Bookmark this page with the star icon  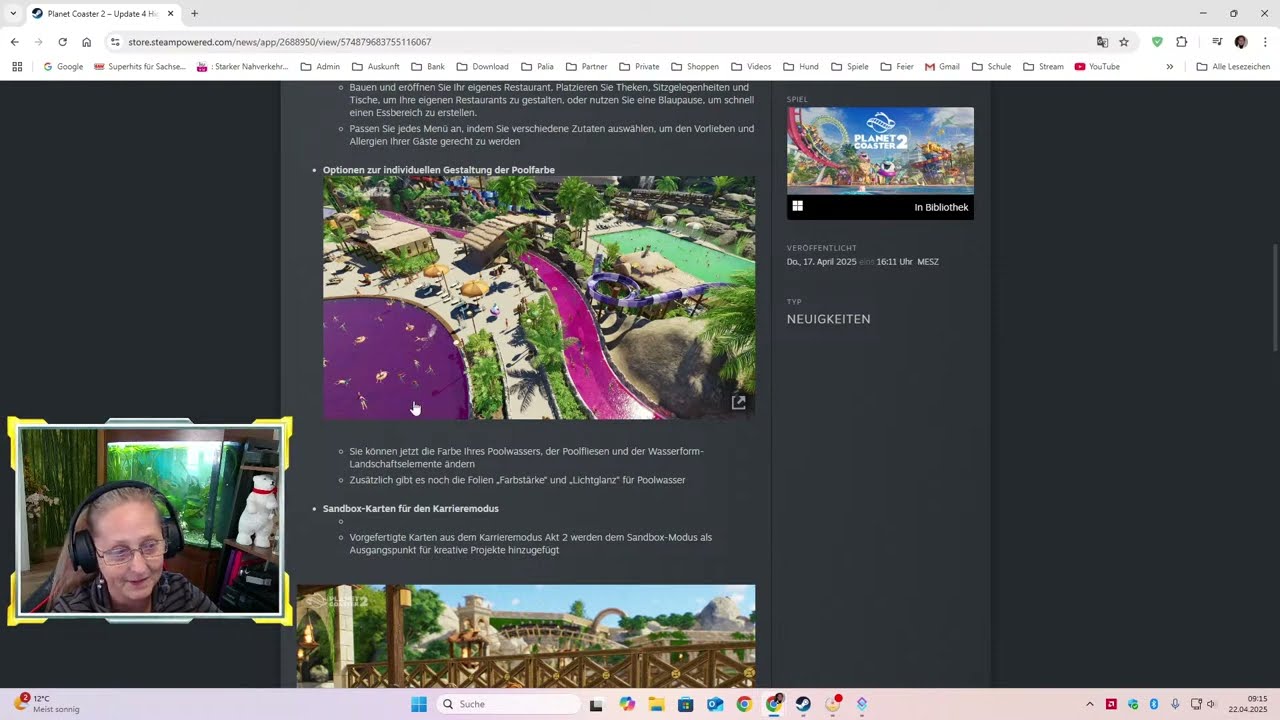coord(1124,42)
